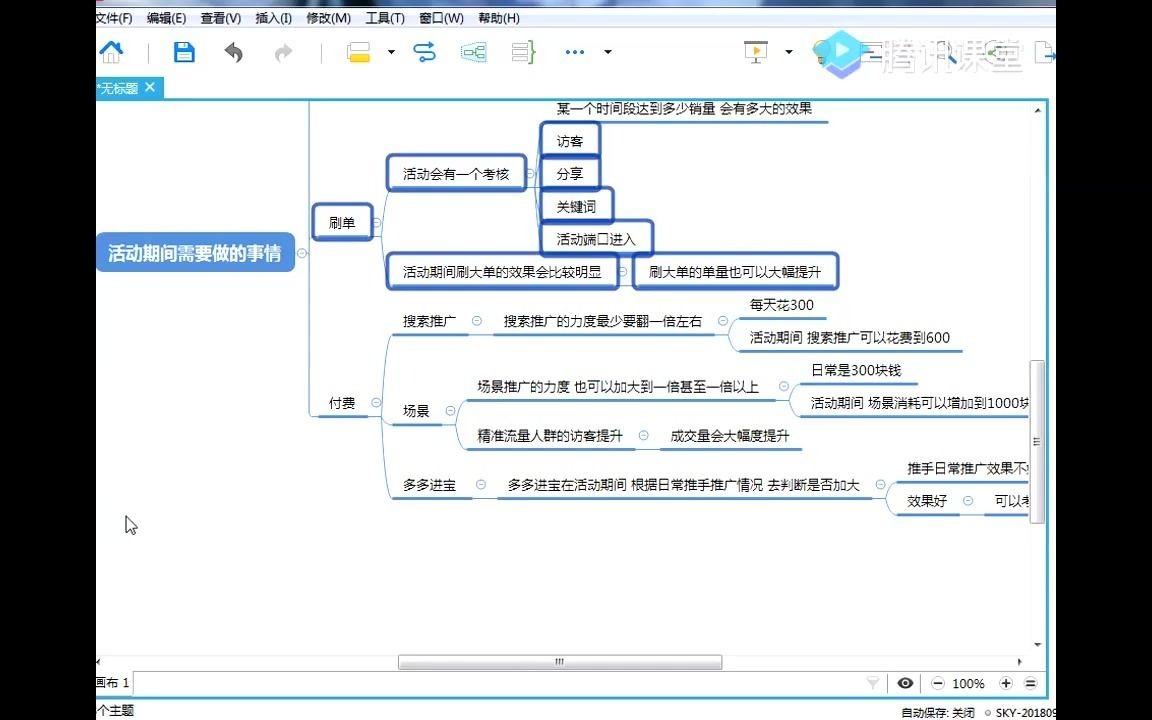Viewport: 1152px width, 720px height.
Task: Click the Home icon in the toolbar
Action: pyautogui.click(x=110, y=52)
